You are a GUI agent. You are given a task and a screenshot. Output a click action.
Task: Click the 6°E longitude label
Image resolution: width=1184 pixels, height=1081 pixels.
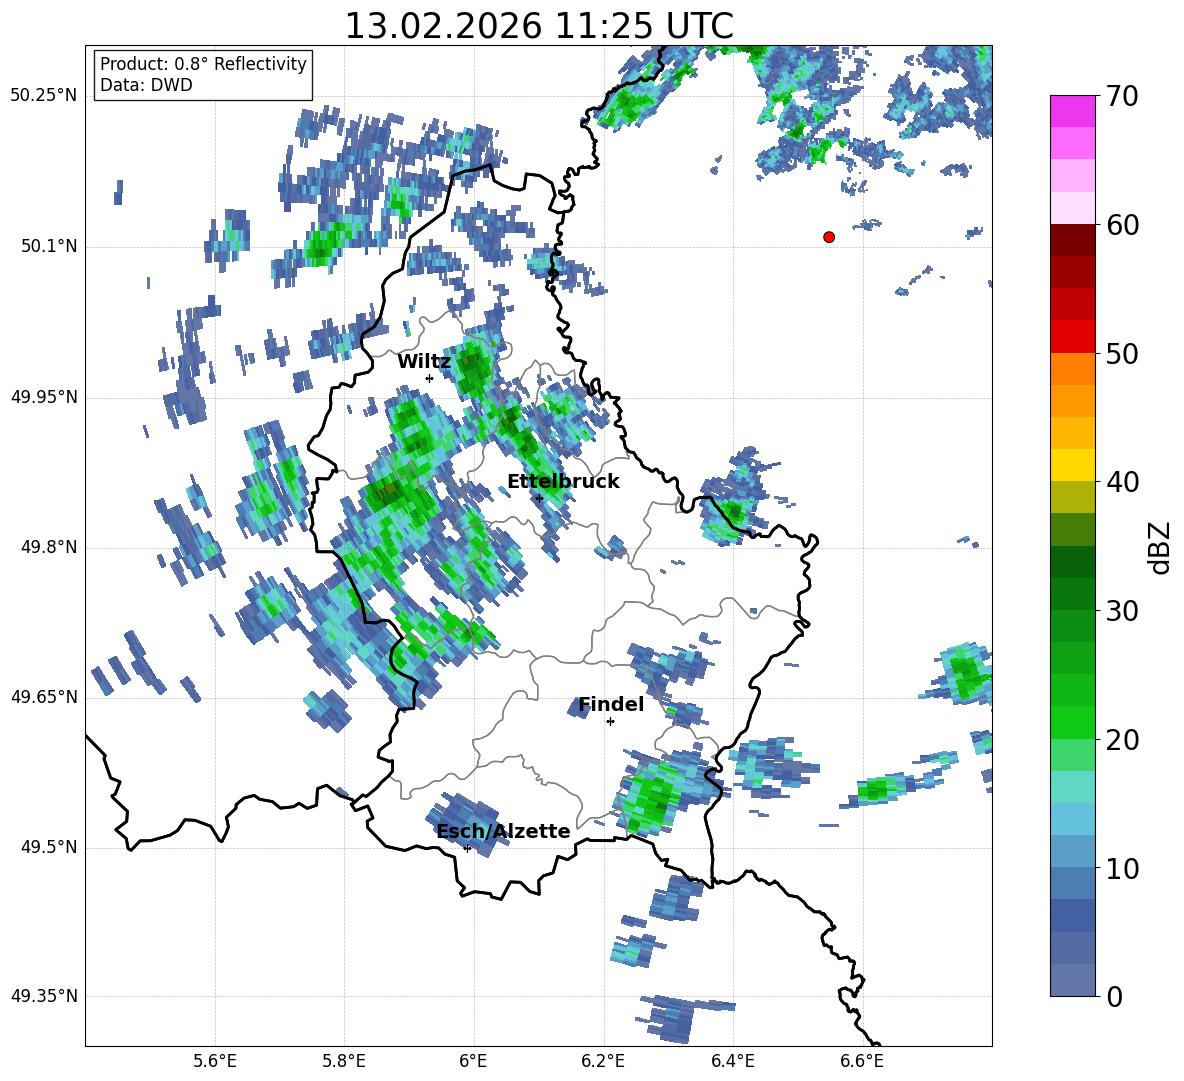point(473,1061)
